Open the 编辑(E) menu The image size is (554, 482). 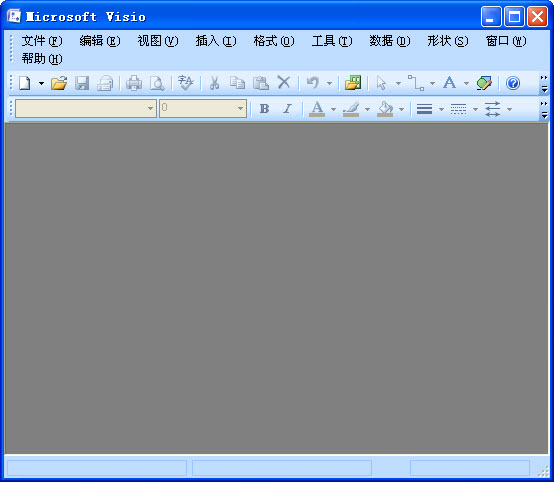100,41
